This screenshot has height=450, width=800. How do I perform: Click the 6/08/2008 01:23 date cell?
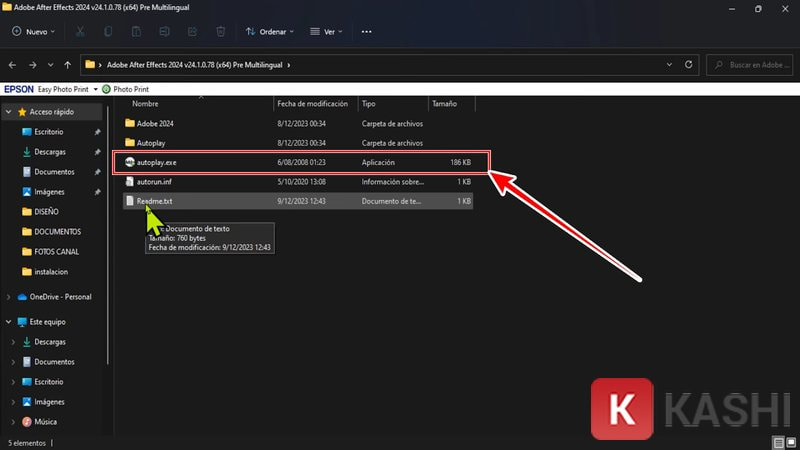coord(302,162)
